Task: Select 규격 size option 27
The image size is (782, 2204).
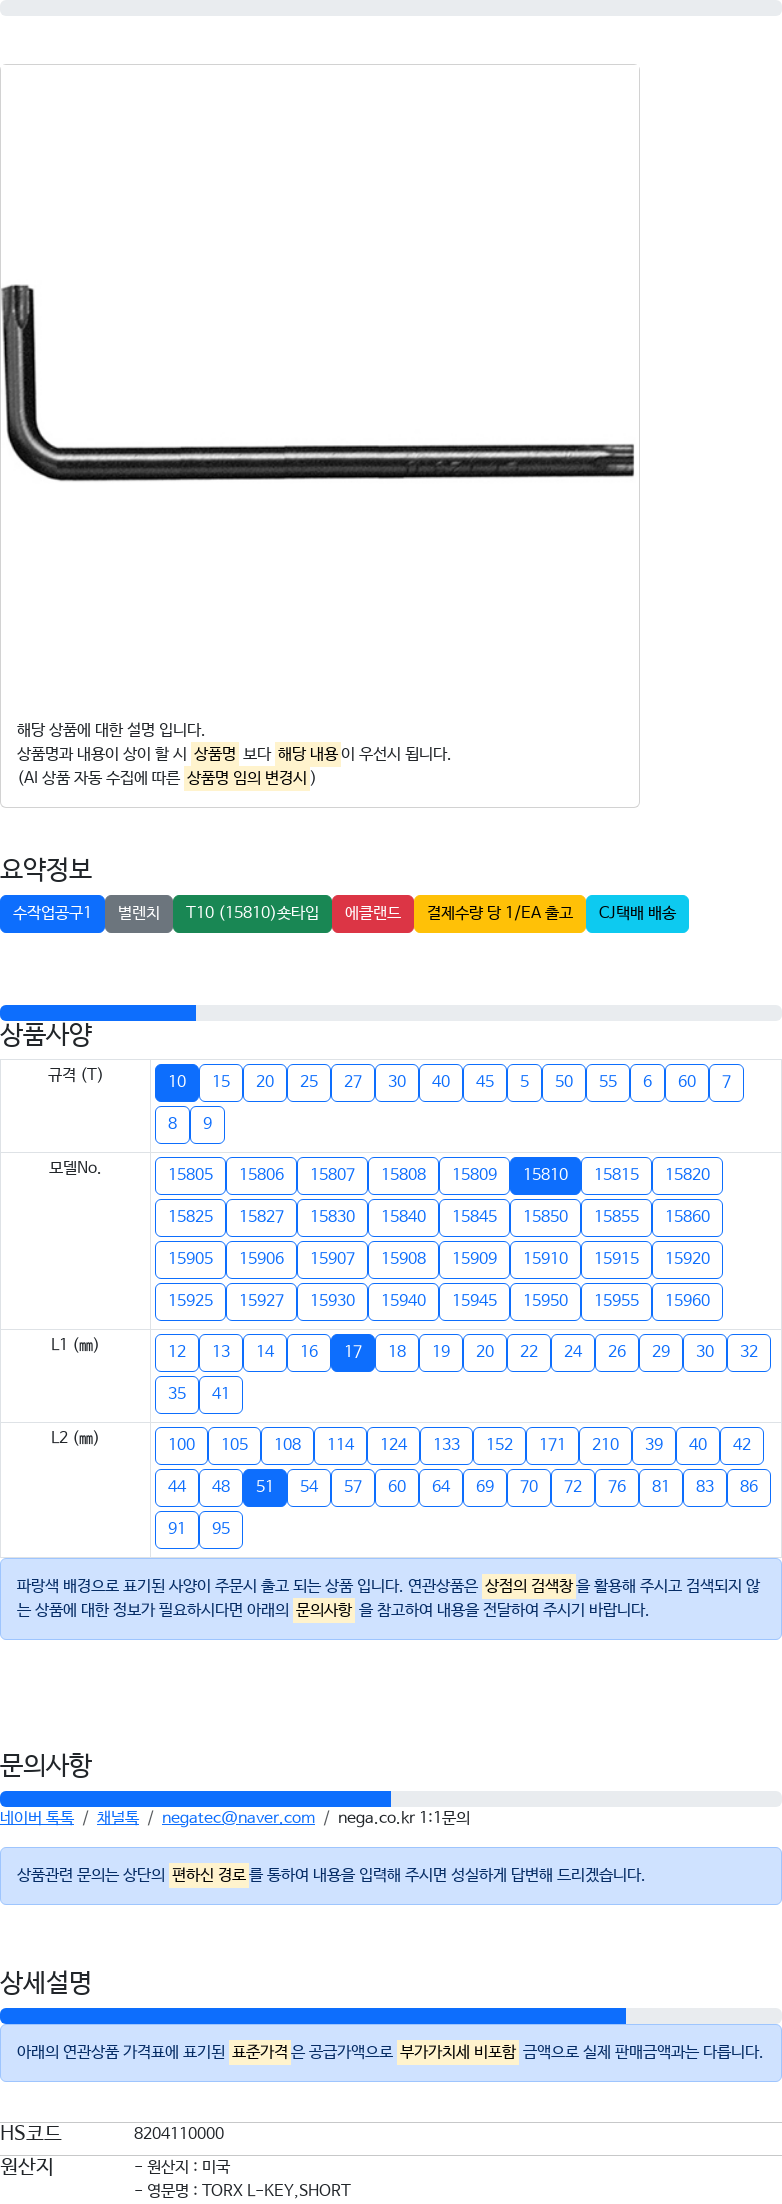Action: coord(353,1082)
